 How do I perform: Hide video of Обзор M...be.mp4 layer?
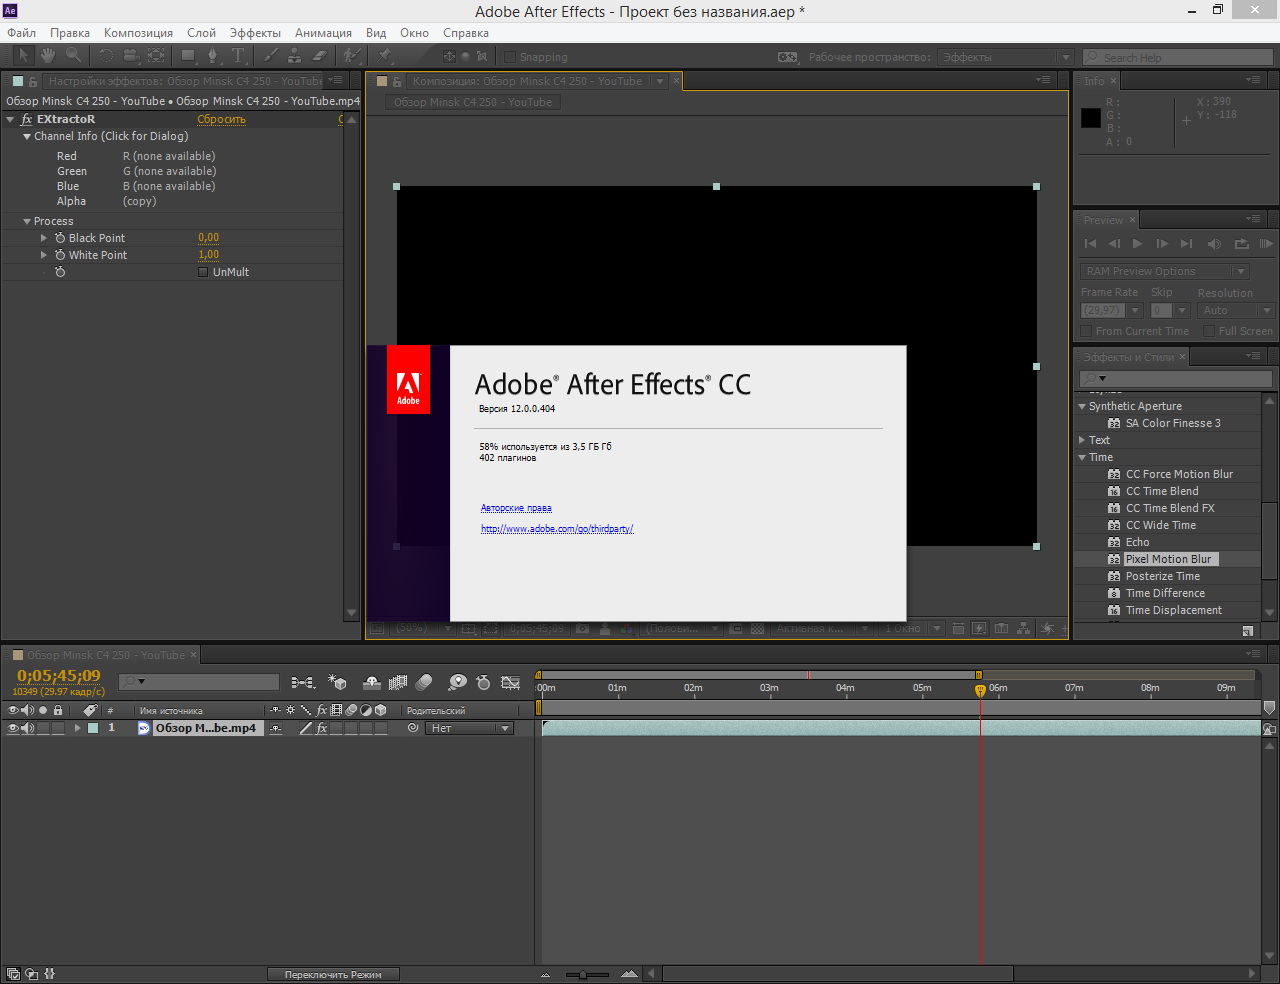[13, 728]
